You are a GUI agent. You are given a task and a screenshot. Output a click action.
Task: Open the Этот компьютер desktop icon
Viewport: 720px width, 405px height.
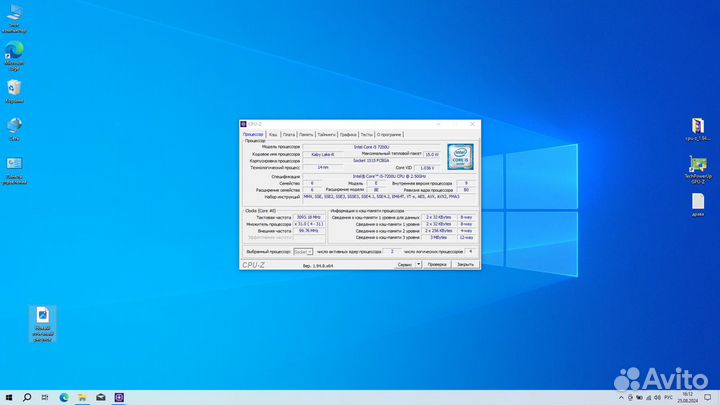(14, 18)
